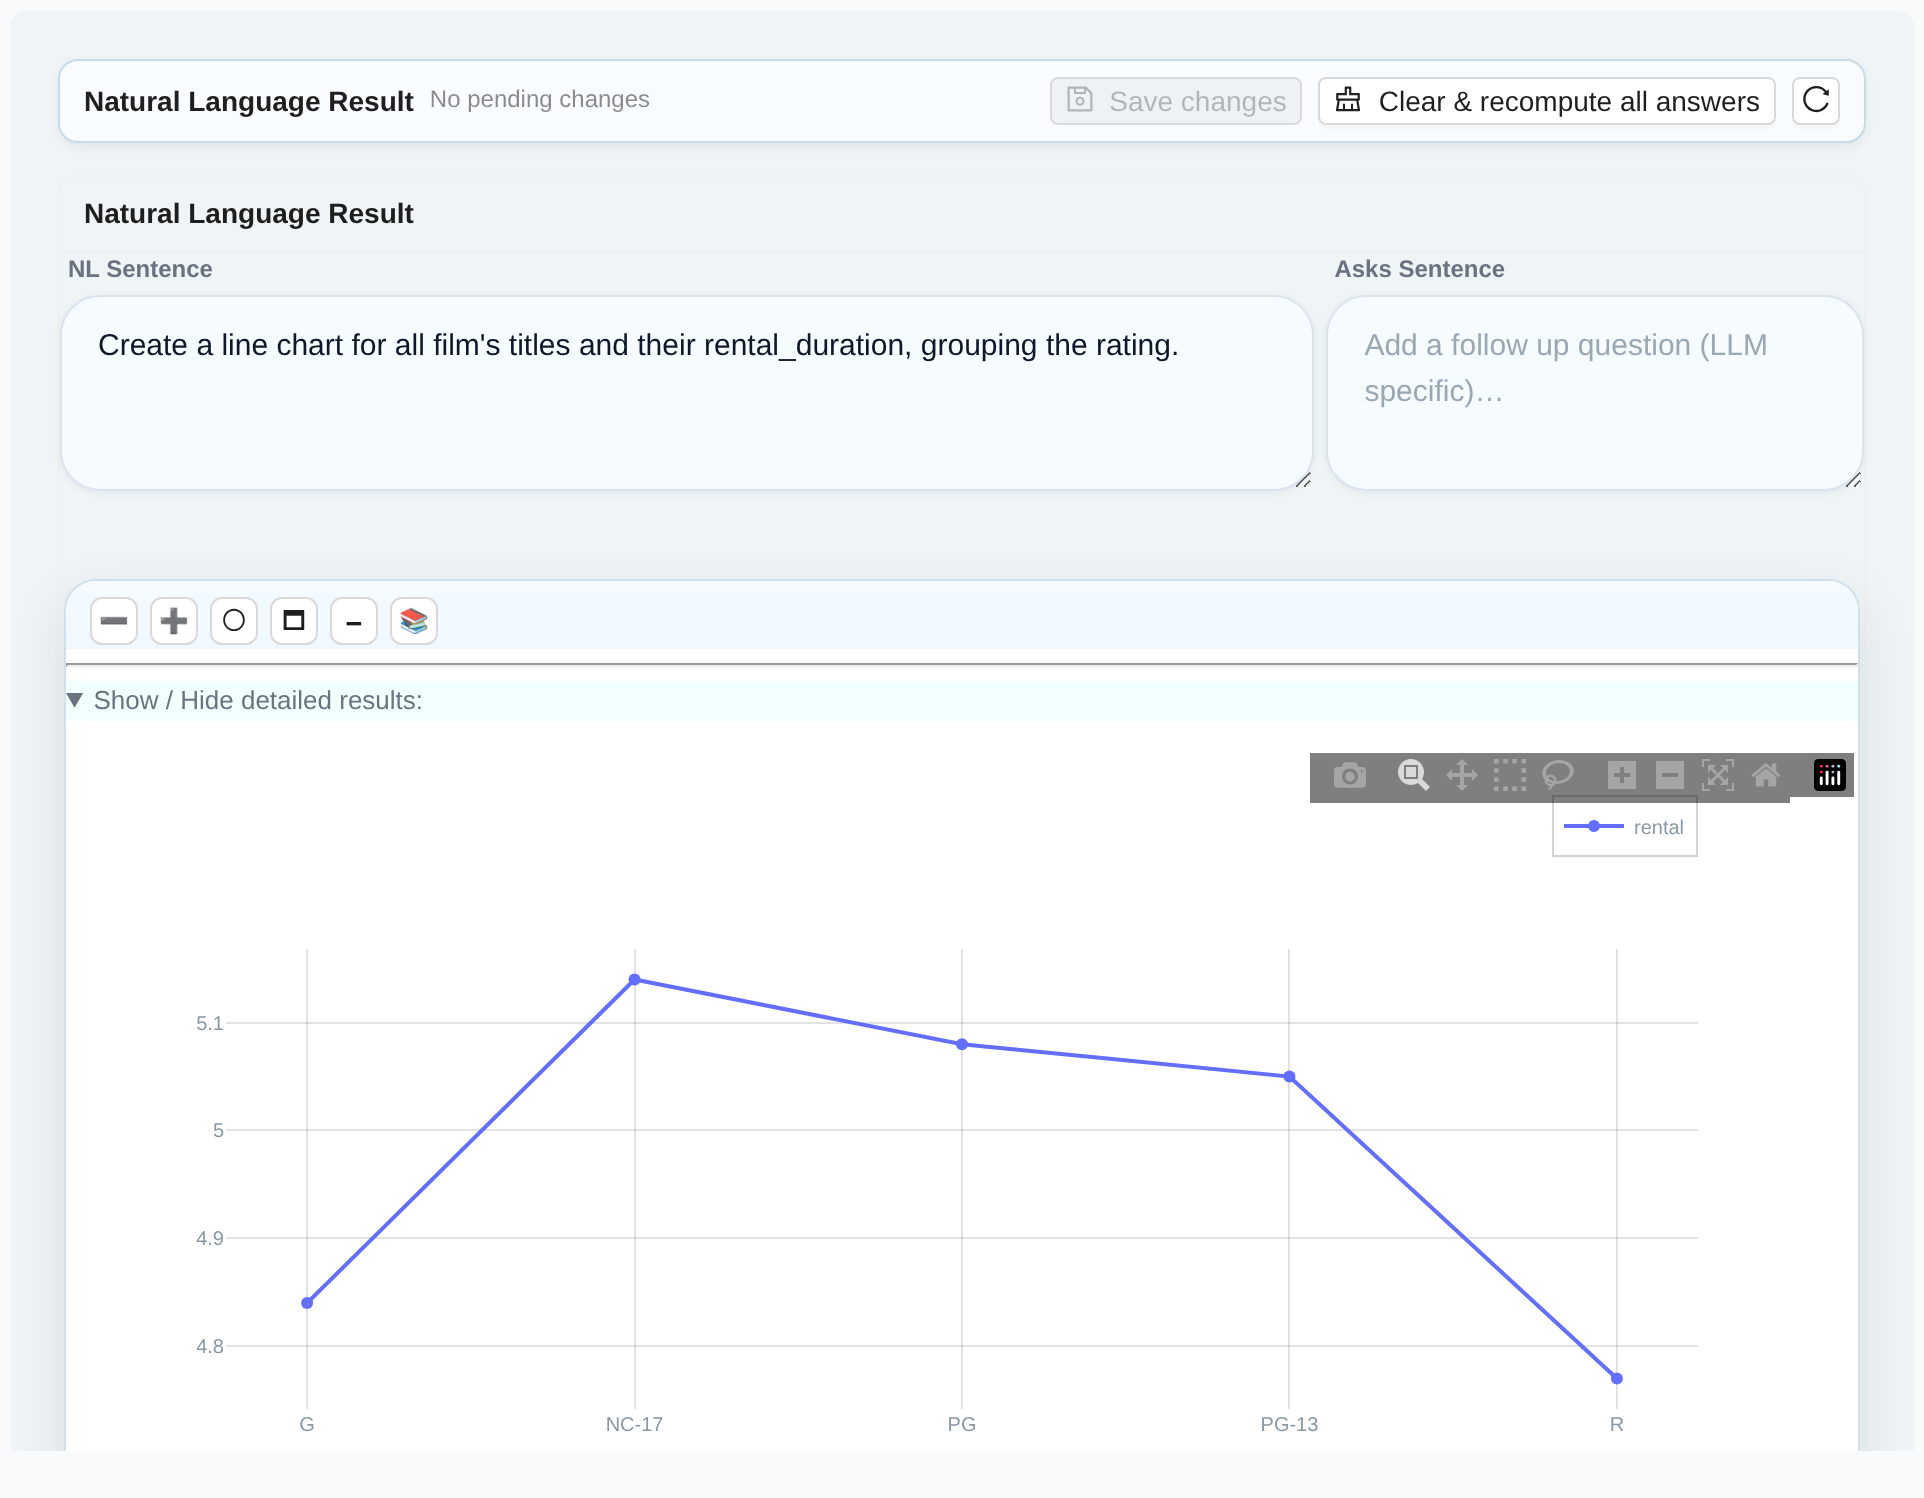Activate the Pan tool in chart modebar
This screenshot has width=1924, height=1498.
(x=1462, y=775)
